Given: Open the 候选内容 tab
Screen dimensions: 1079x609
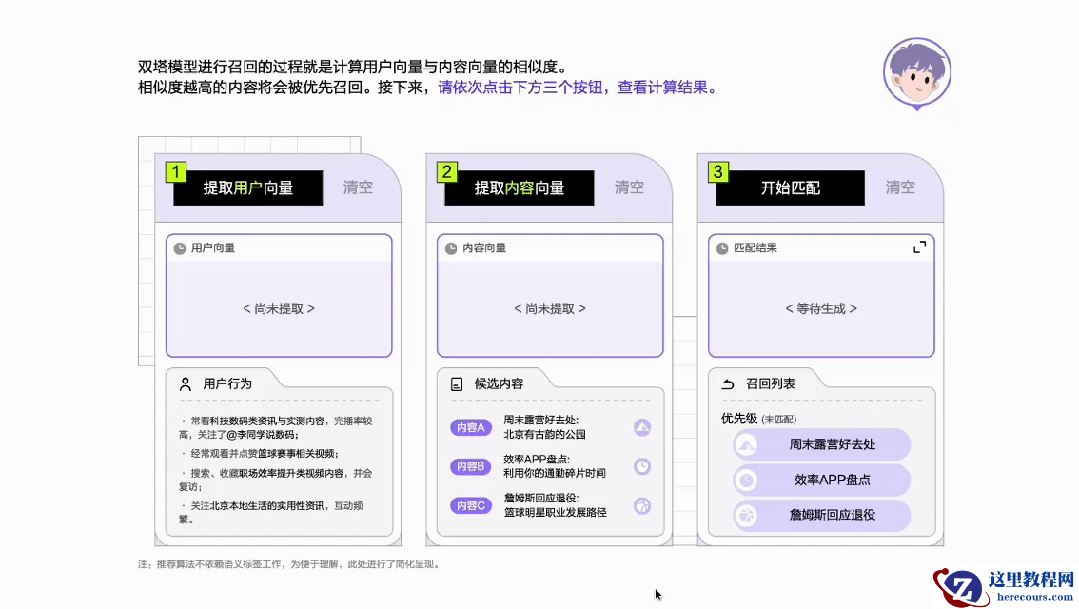Looking at the screenshot, I should tap(498, 383).
